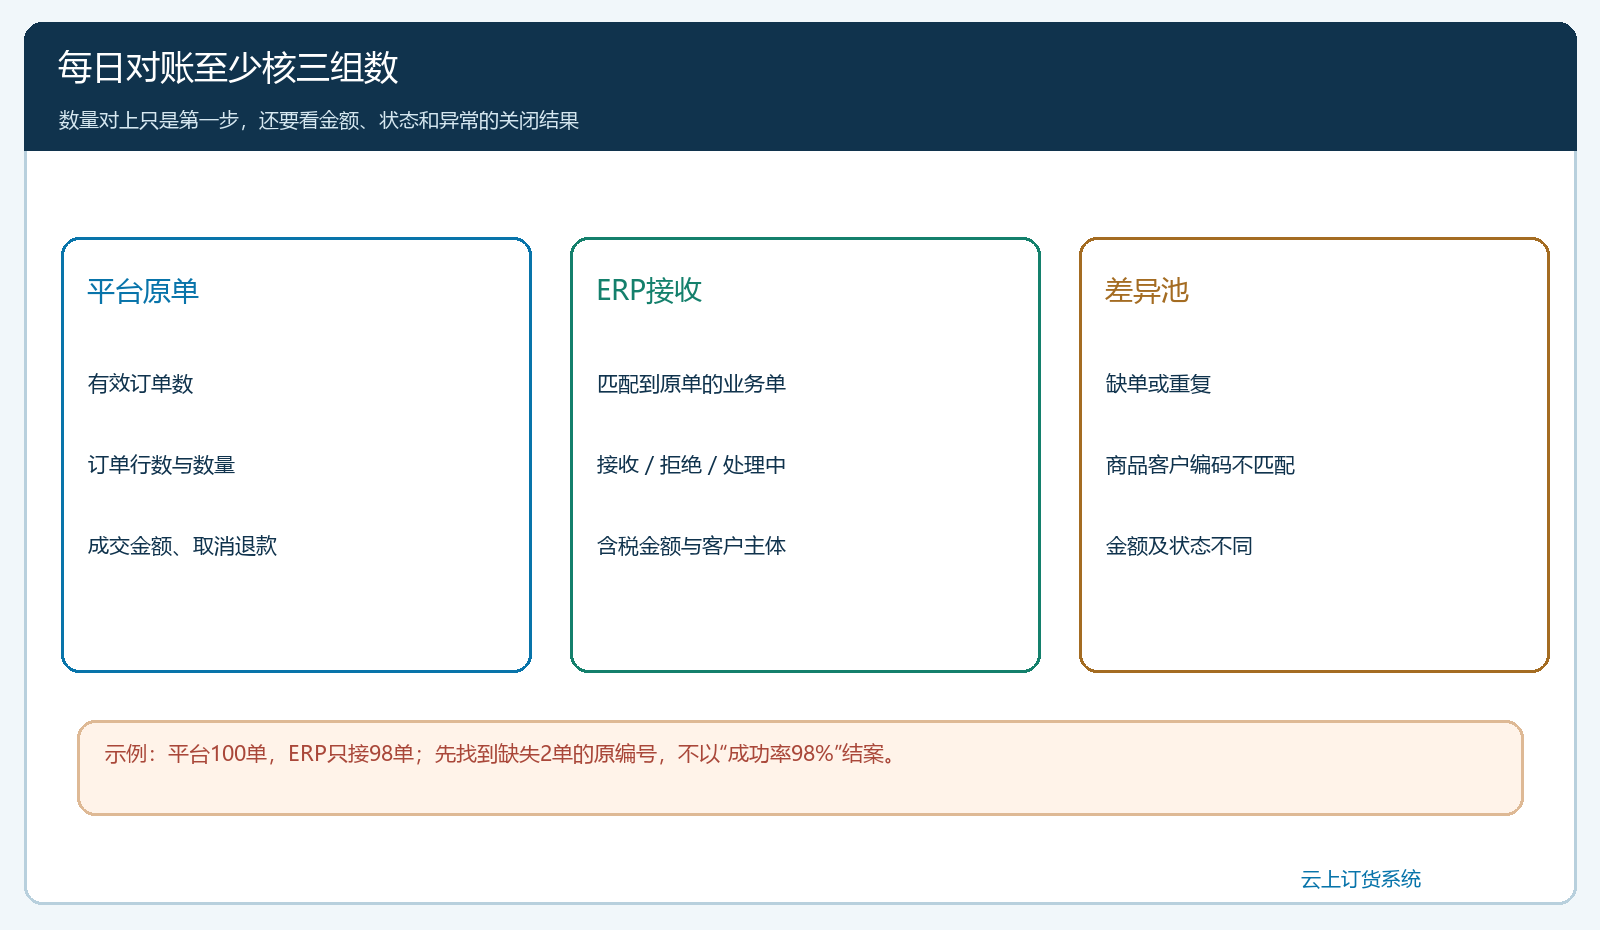
Task: Click the line 缺单或重复
Action: [1158, 384]
